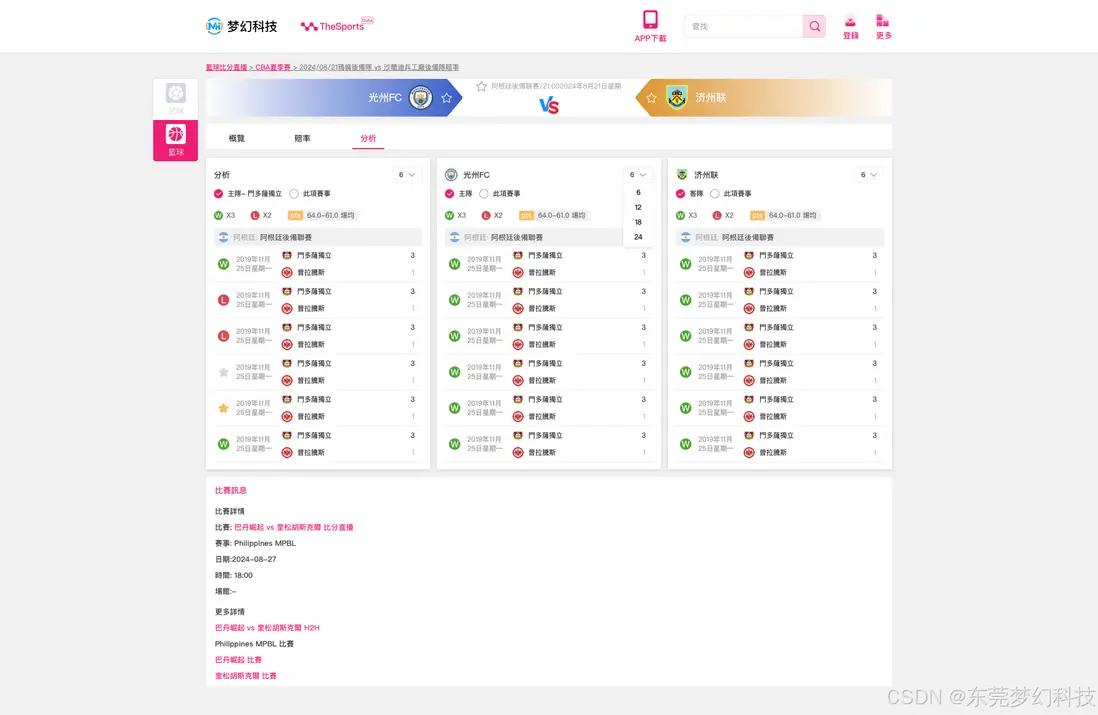This screenshot has height=715, width=1098.
Task: Open the match count dropdown in 分析 panel
Action: 407,174
